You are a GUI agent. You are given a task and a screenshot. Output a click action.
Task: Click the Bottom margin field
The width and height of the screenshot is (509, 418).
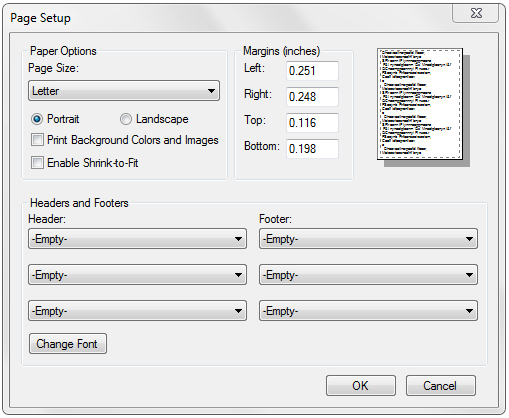pos(312,149)
